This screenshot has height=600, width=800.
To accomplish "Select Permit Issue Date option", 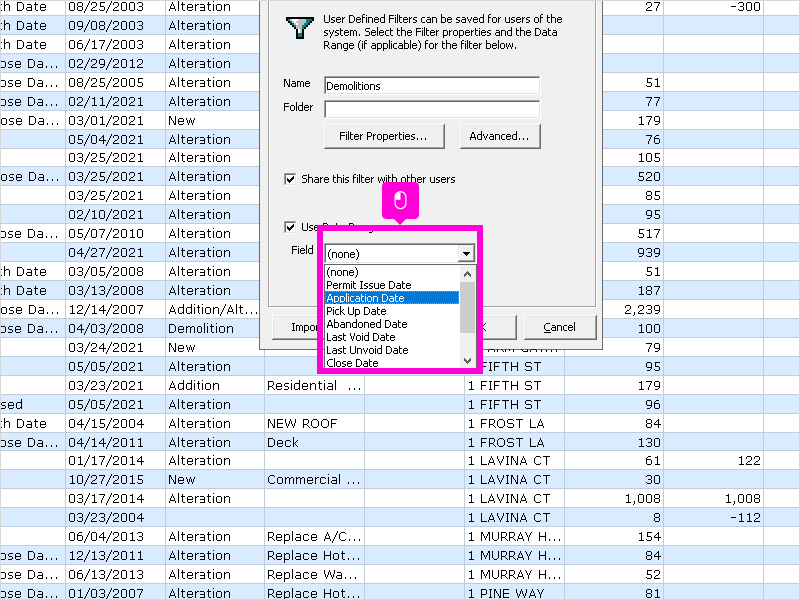I will pyautogui.click(x=392, y=285).
